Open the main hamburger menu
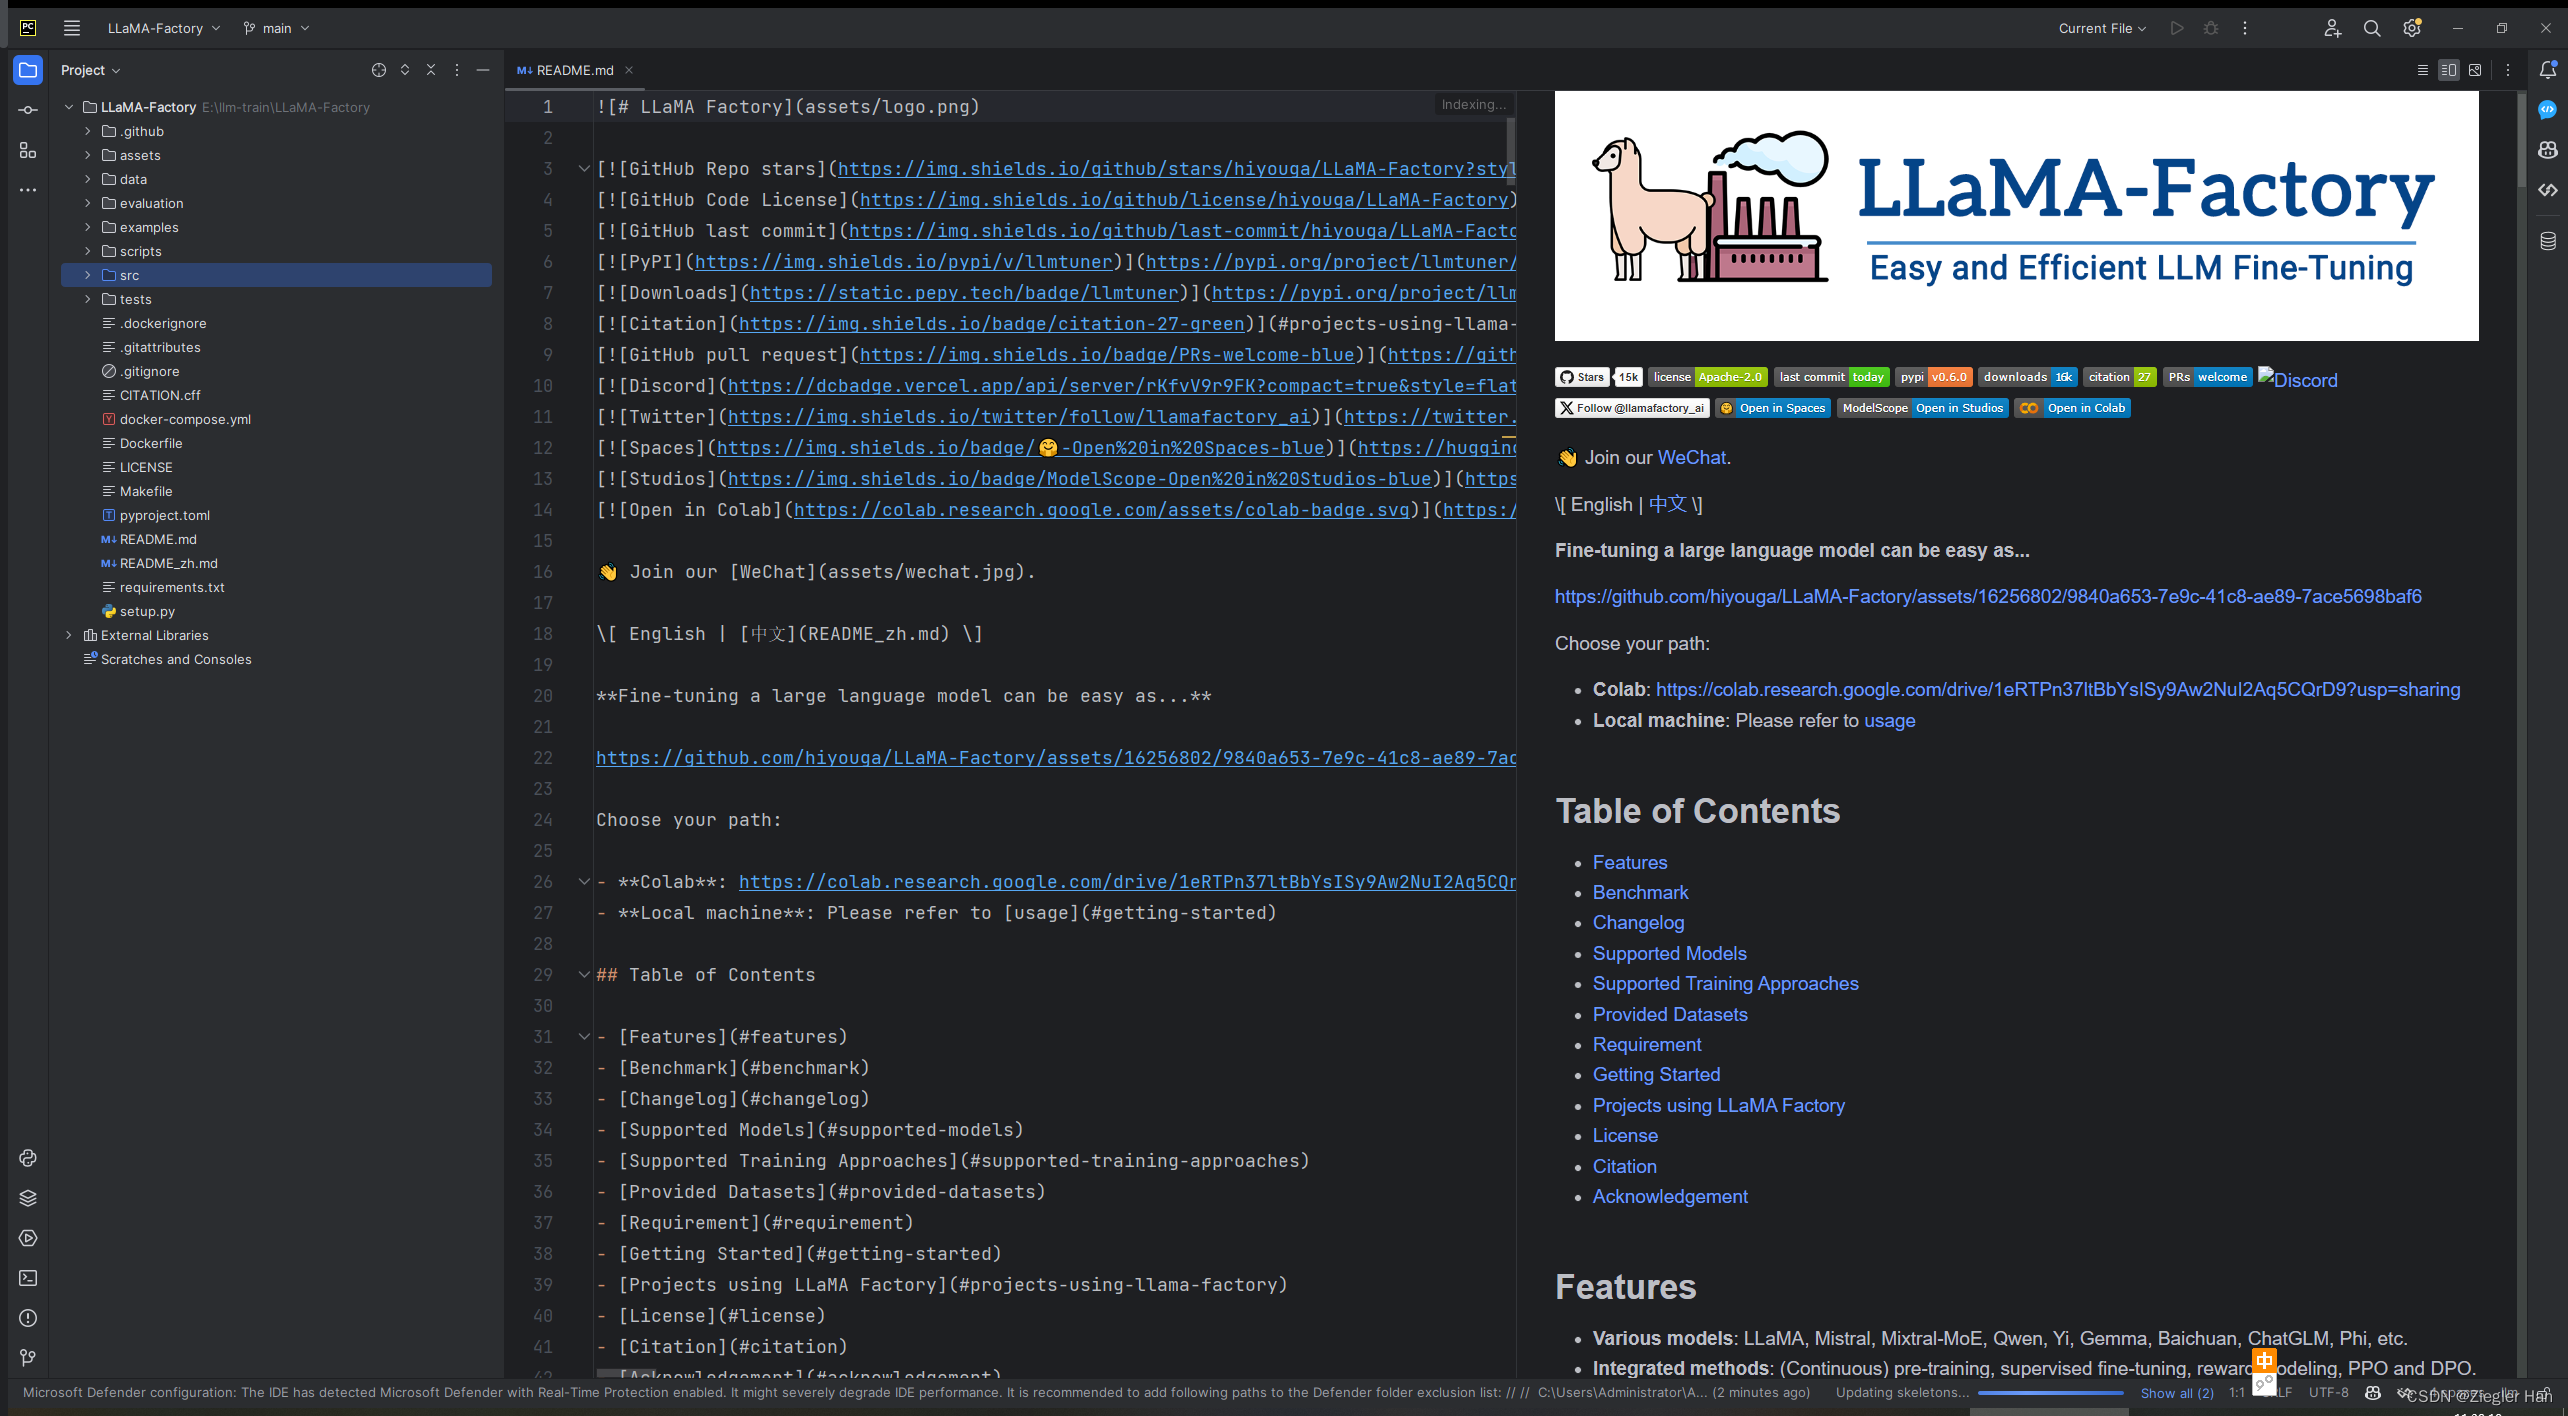2568x1416 pixels. (x=71, y=28)
